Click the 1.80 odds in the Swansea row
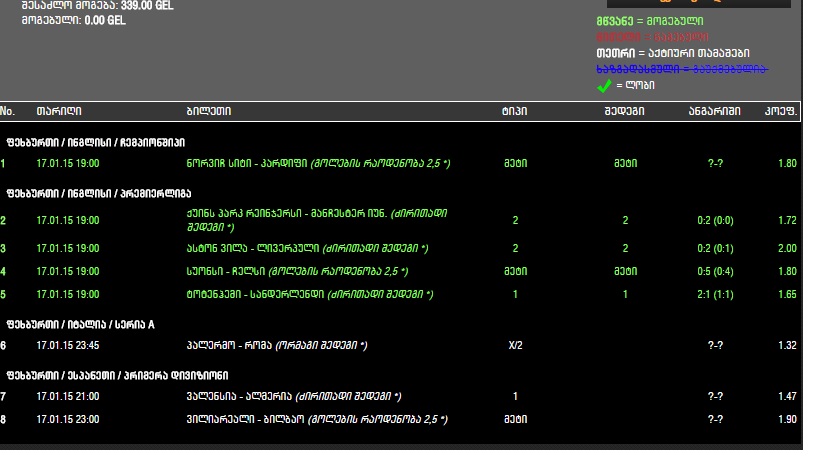Image resolution: width=819 pixels, height=460 pixels. [787, 272]
